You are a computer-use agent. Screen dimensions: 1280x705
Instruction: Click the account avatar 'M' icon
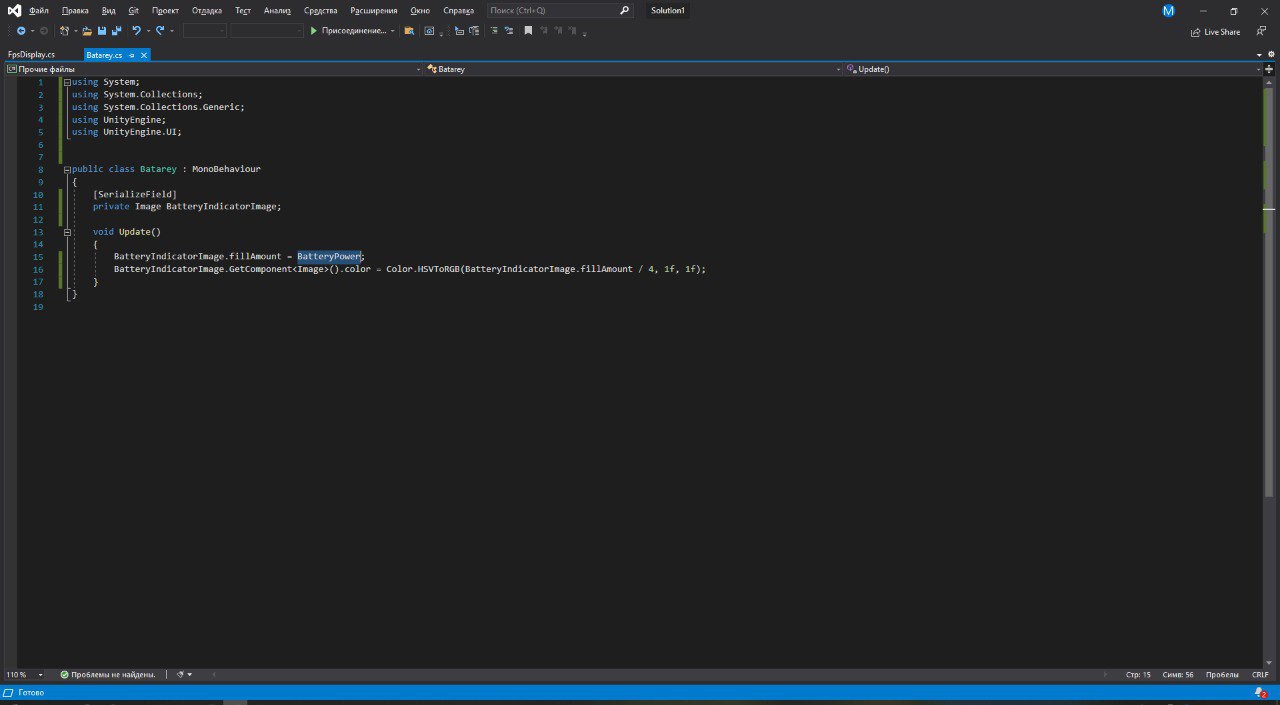click(x=1168, y=11)
